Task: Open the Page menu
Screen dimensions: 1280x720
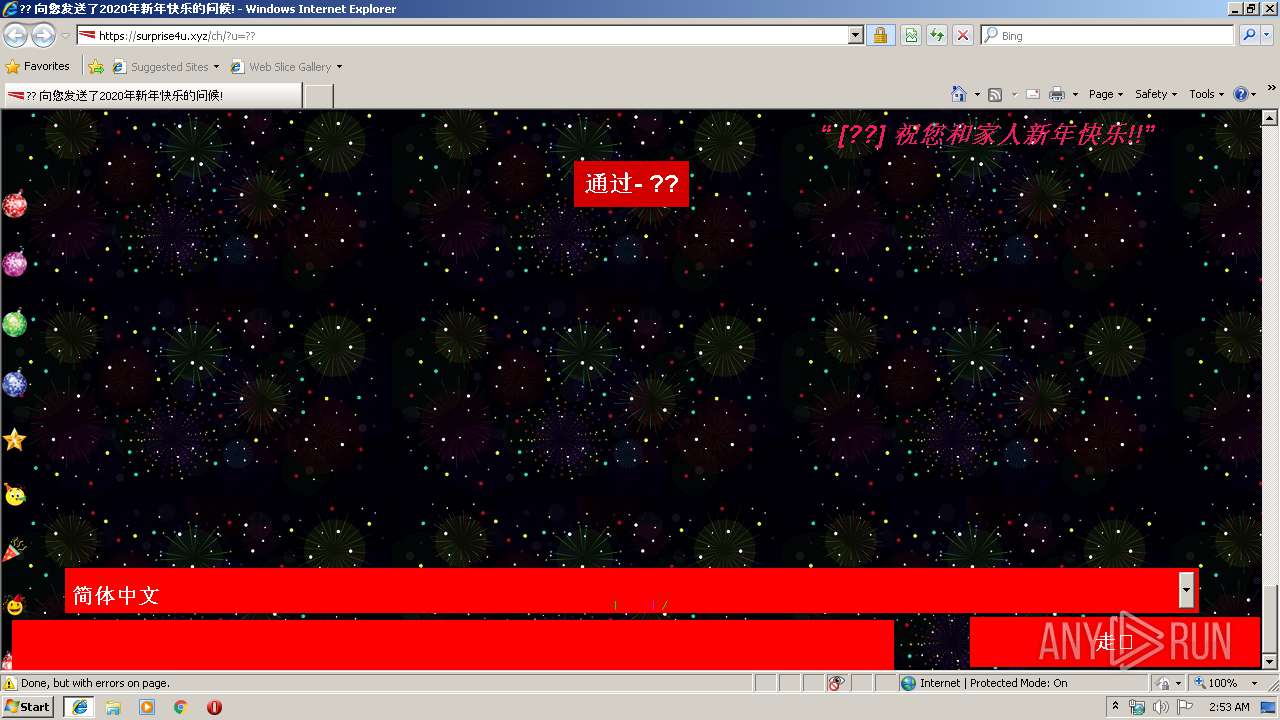Action: [1105, 94]
